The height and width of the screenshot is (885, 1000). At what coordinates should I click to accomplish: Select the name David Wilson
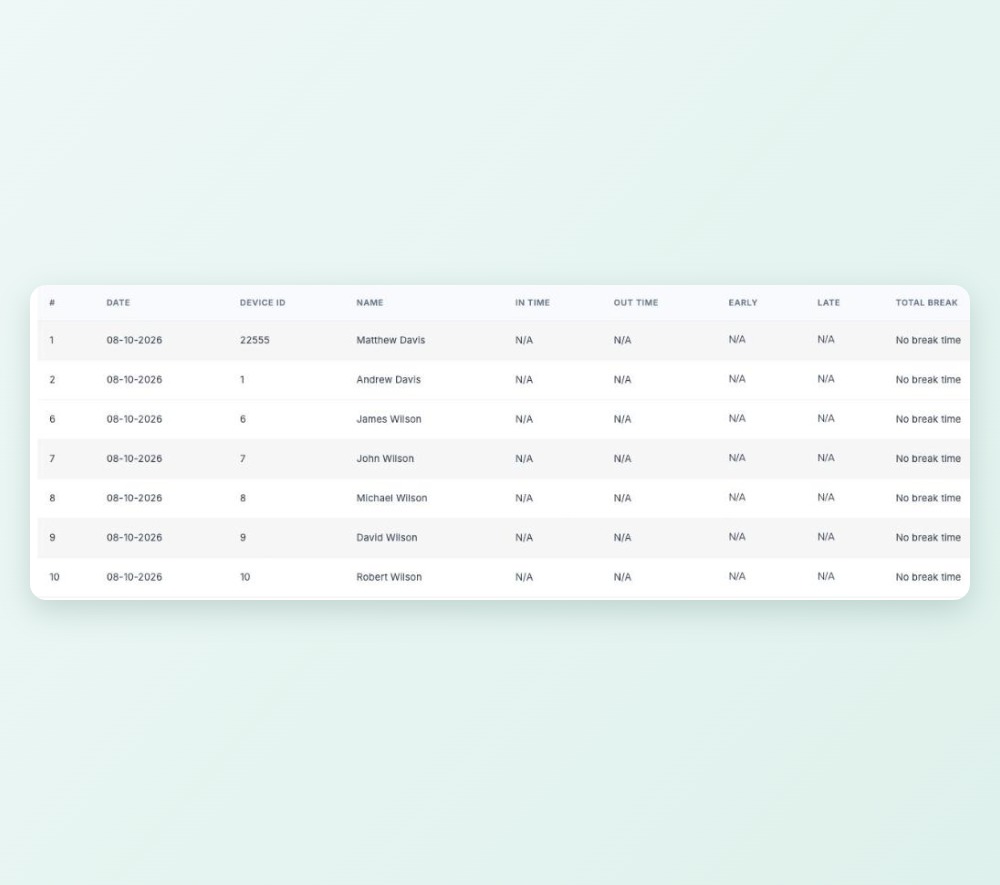386,538
